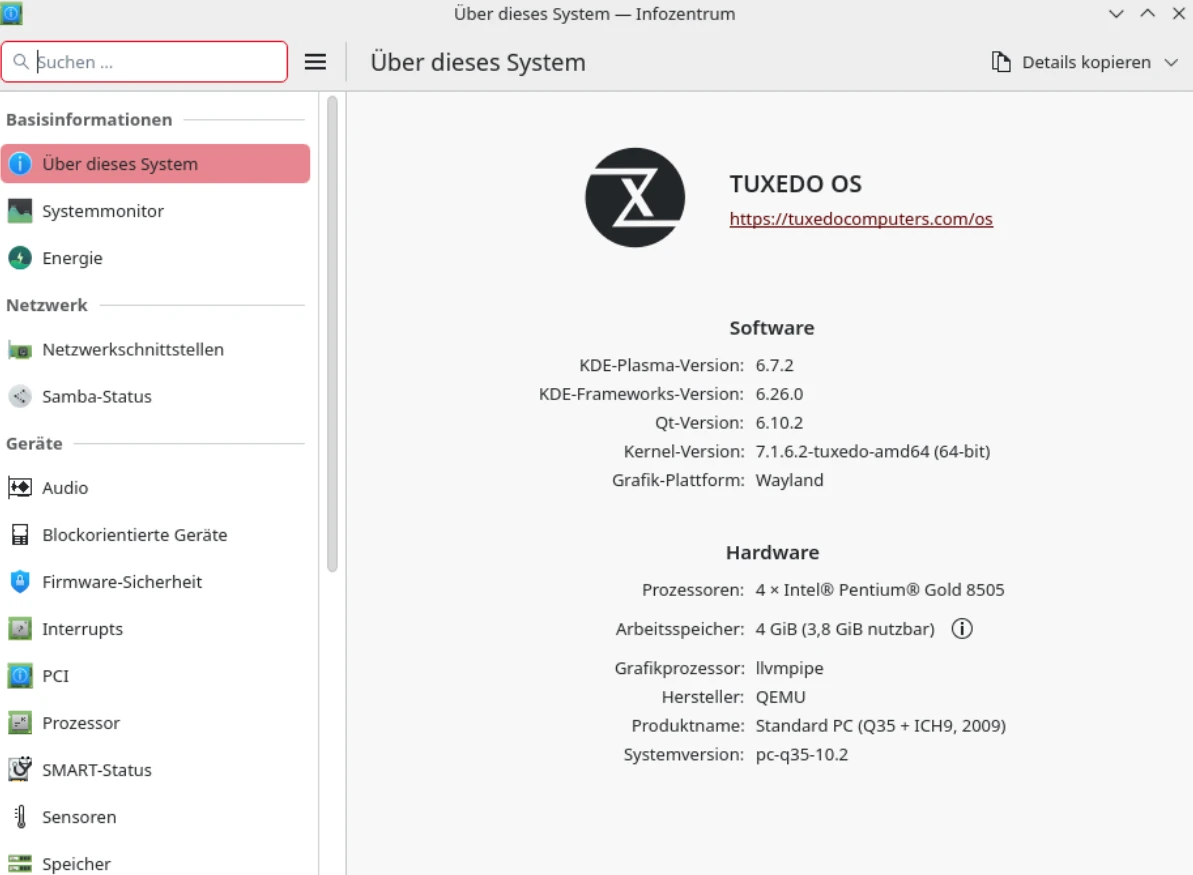Click the TUXEDO OS heading

(x=795, y=183)
